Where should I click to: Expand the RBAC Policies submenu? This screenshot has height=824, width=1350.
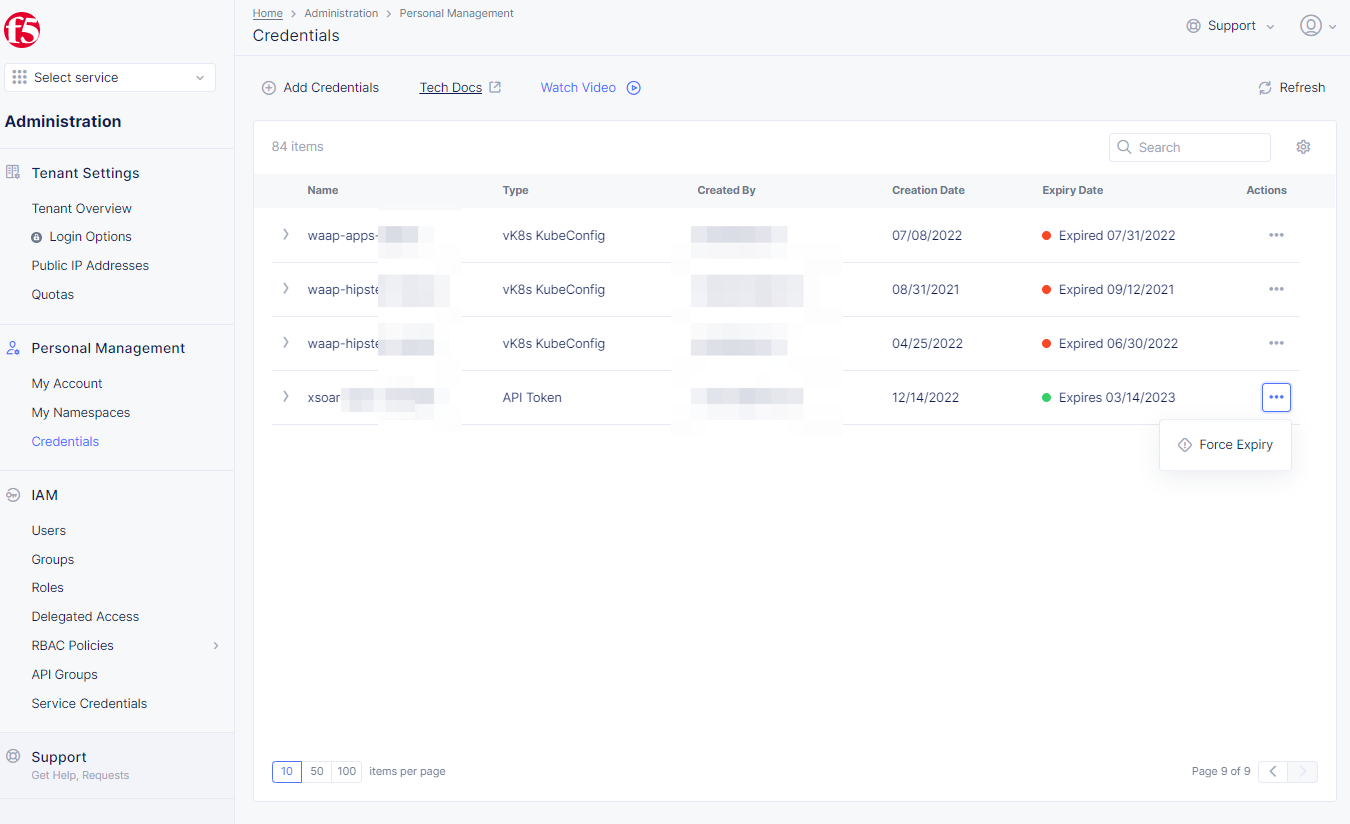[216, 645]
